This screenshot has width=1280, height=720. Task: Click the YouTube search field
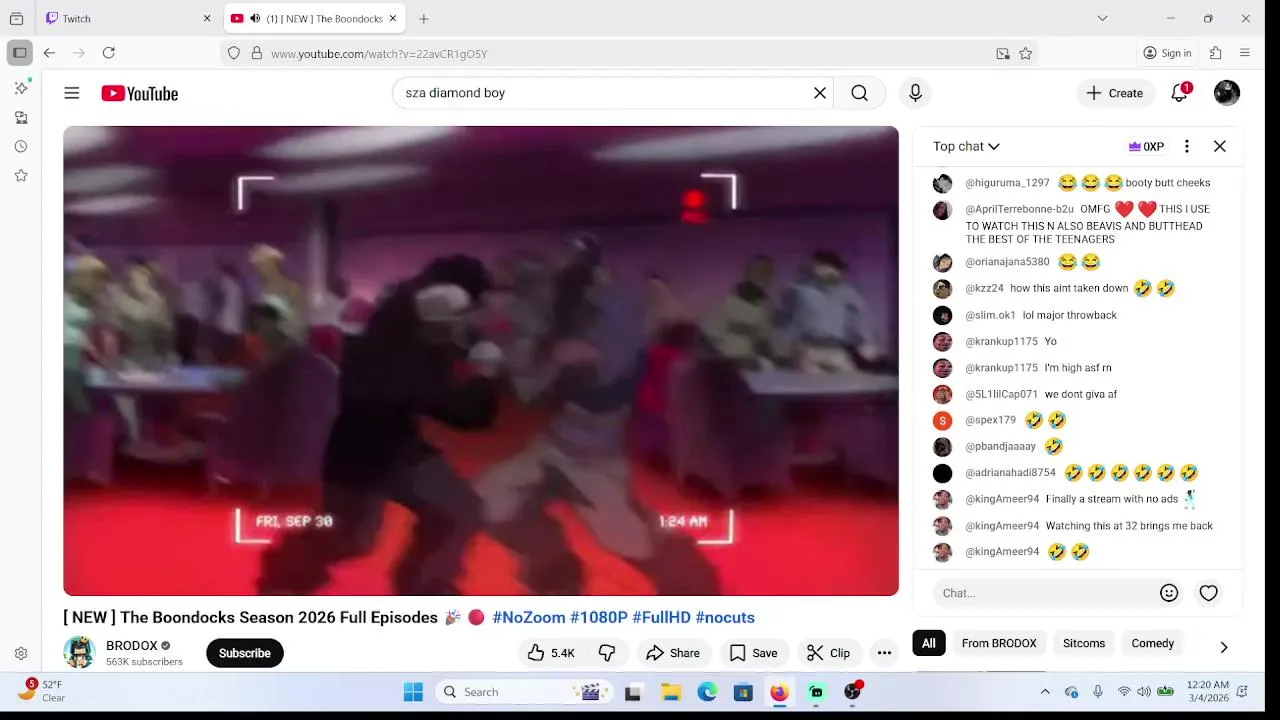[x=600, y=93]
